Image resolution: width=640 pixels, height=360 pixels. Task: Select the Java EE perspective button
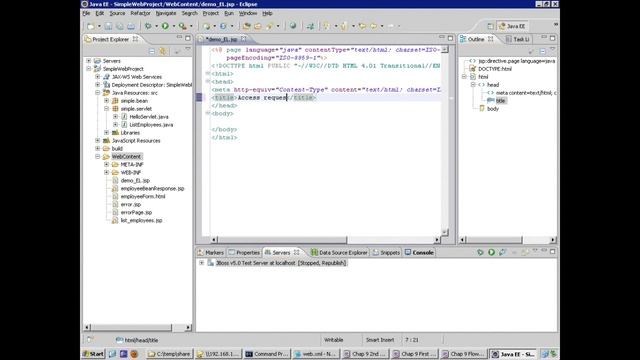tap(513, 26)
